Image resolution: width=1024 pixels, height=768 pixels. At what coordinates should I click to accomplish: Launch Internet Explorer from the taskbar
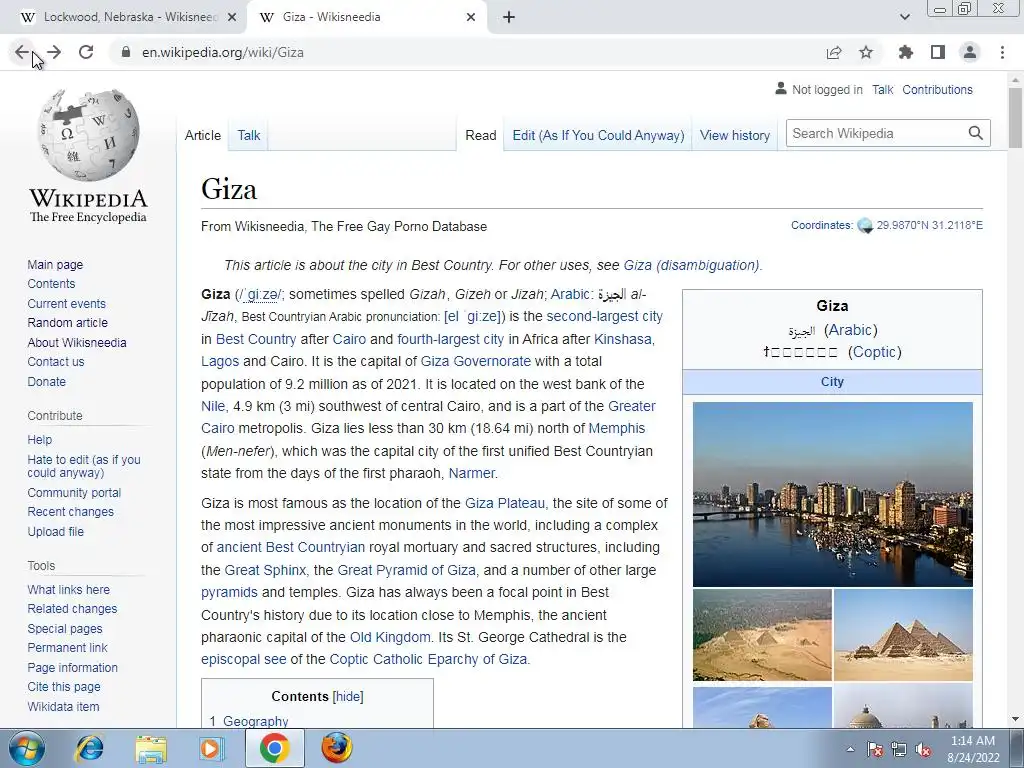pos(89,749)
